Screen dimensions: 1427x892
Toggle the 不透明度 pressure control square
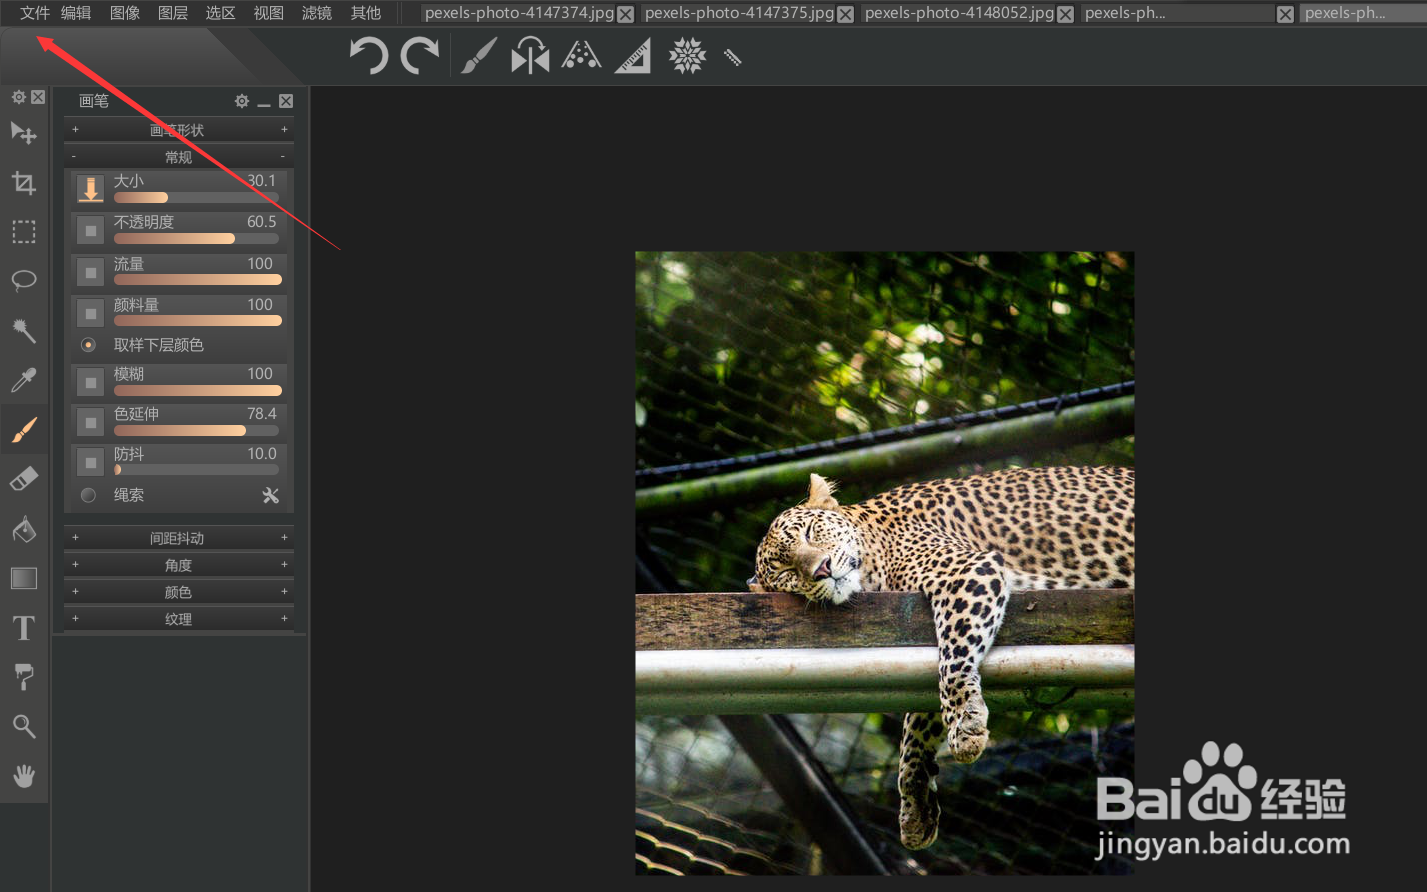(90, 230)
